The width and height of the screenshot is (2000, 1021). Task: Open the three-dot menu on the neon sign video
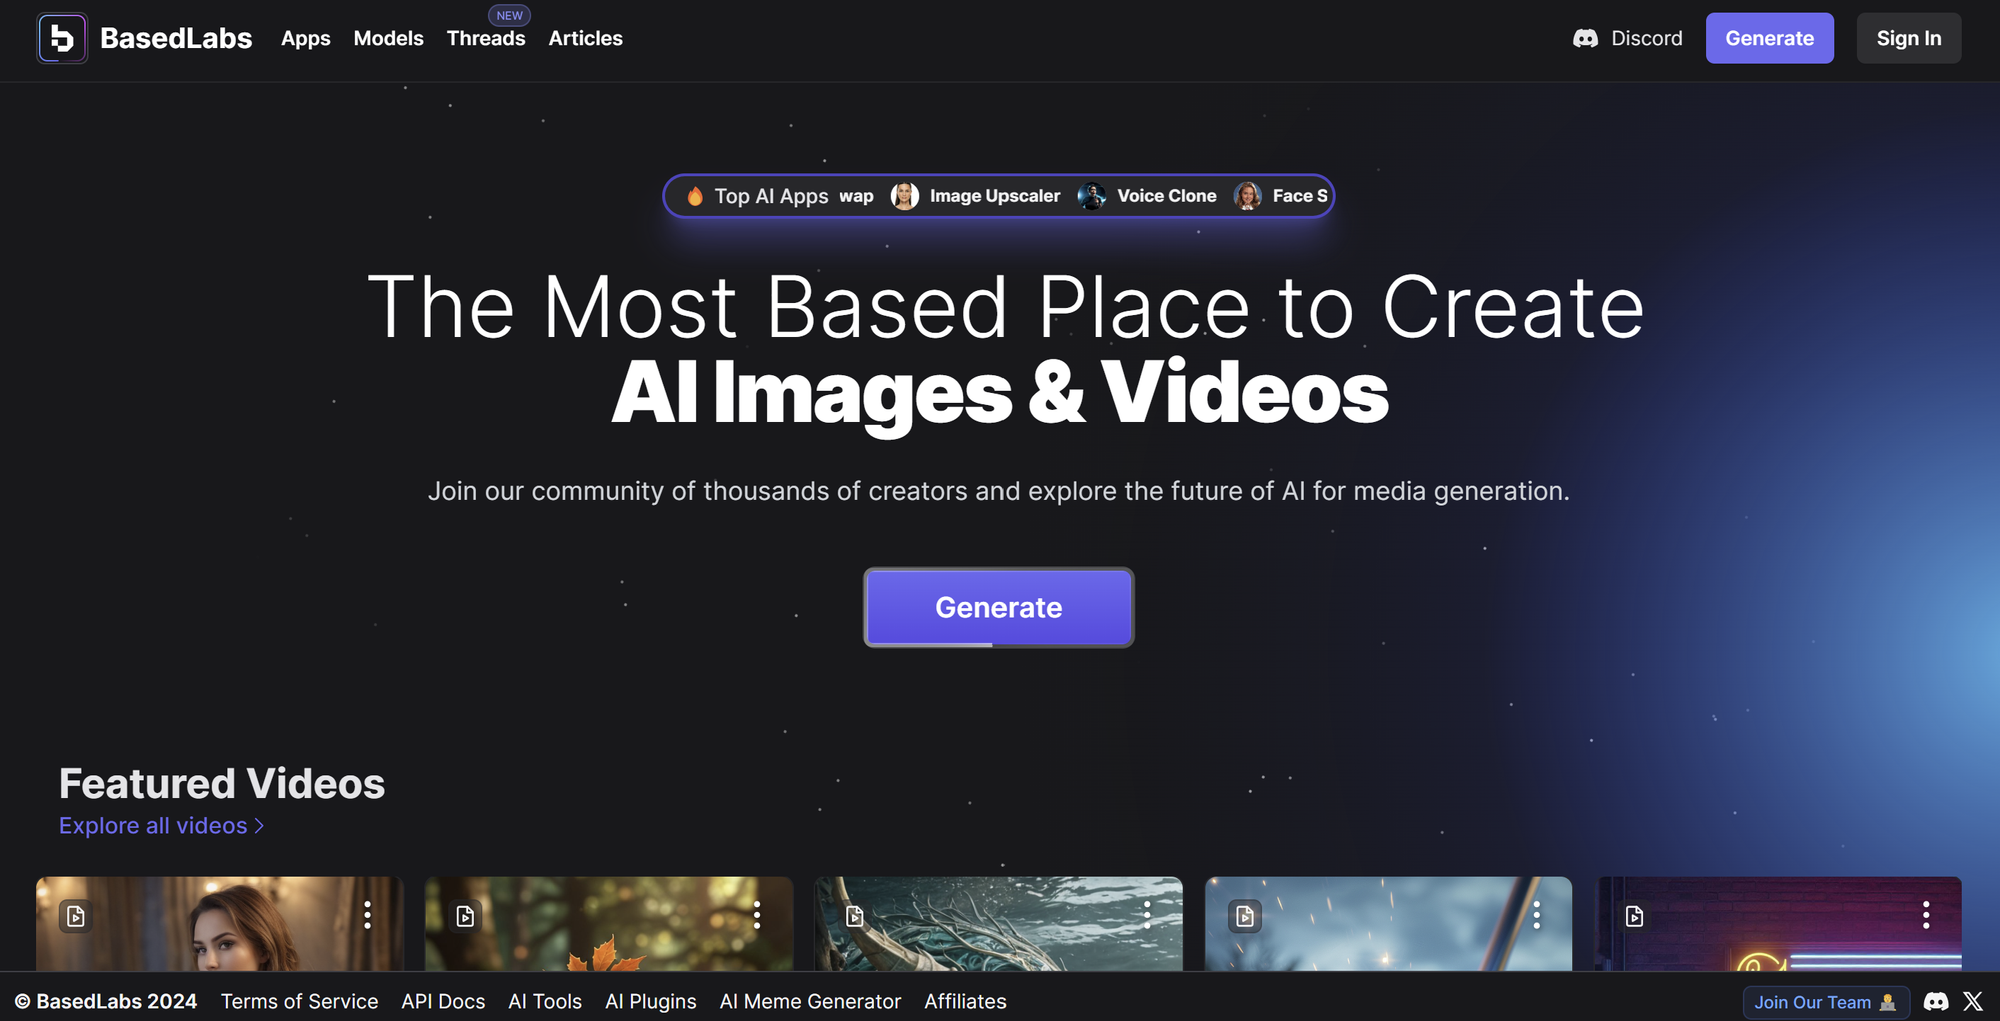[x=1926, y=915]
